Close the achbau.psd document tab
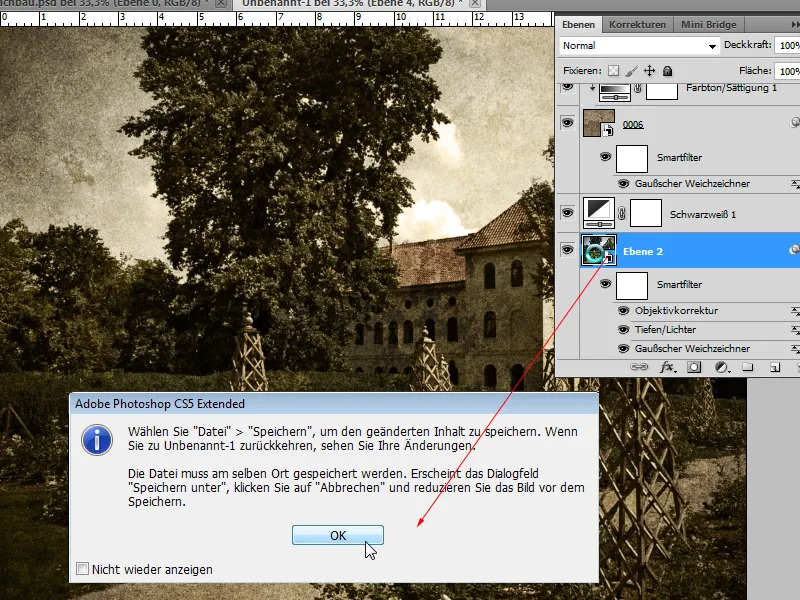 [221, 4]
